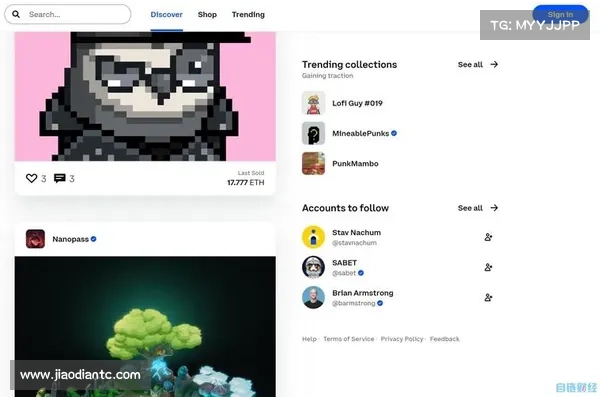
Task: Open the Help footer link
Action: click(309, 339)
